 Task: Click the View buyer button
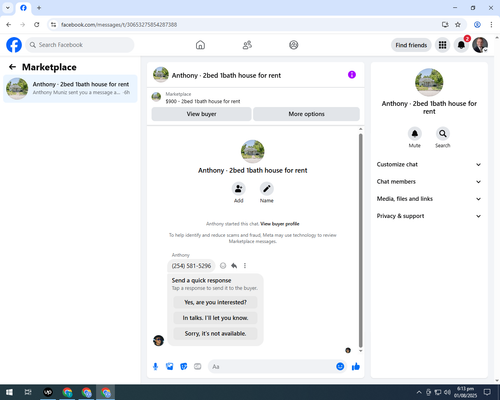pos(201,114)
